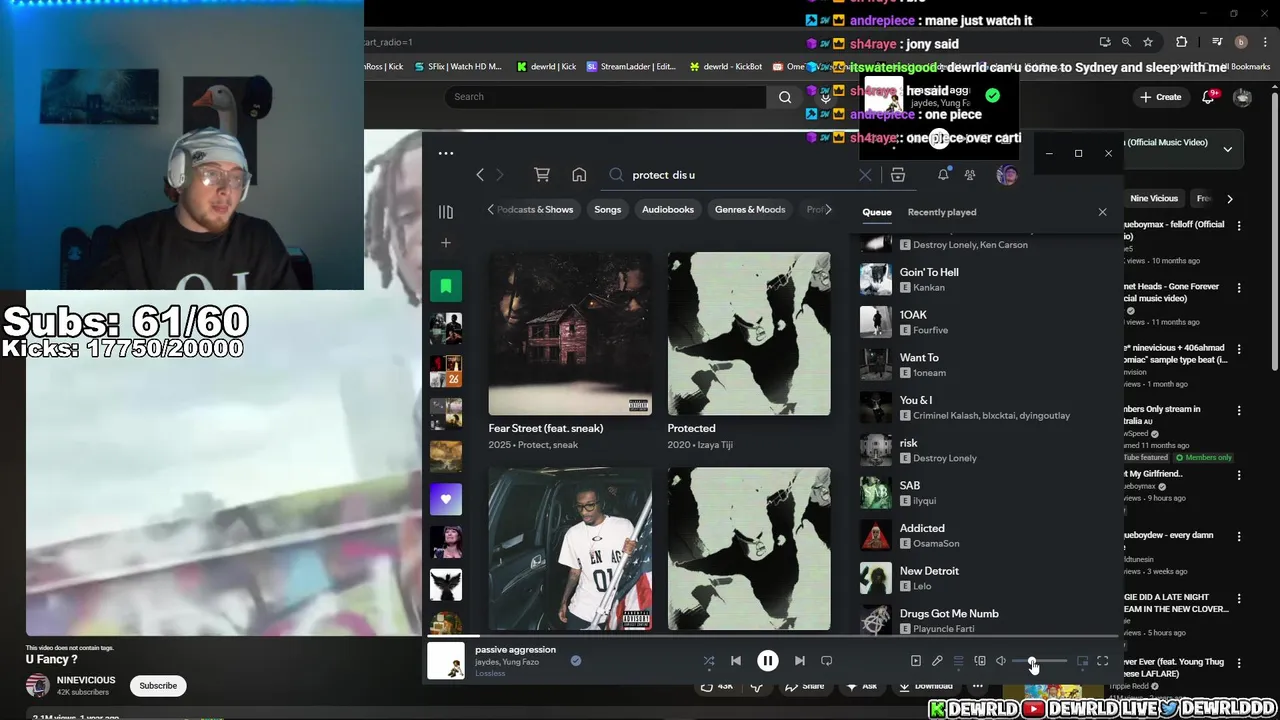Toggle repeat in Spotify player
Screen dimensions: 1280x720
(x=826, y=661)
